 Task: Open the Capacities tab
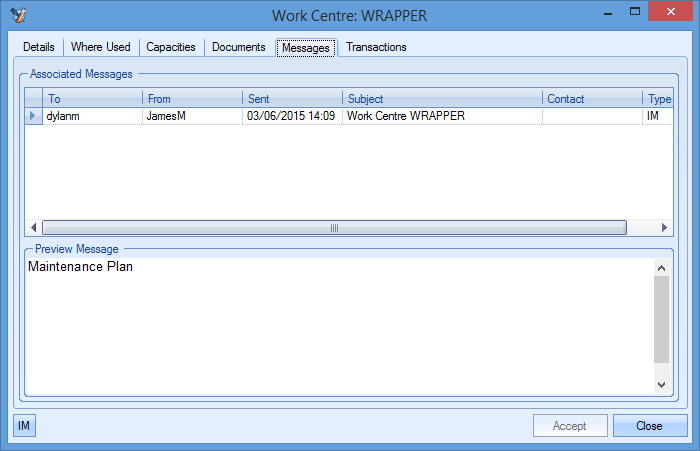(171, 47)
